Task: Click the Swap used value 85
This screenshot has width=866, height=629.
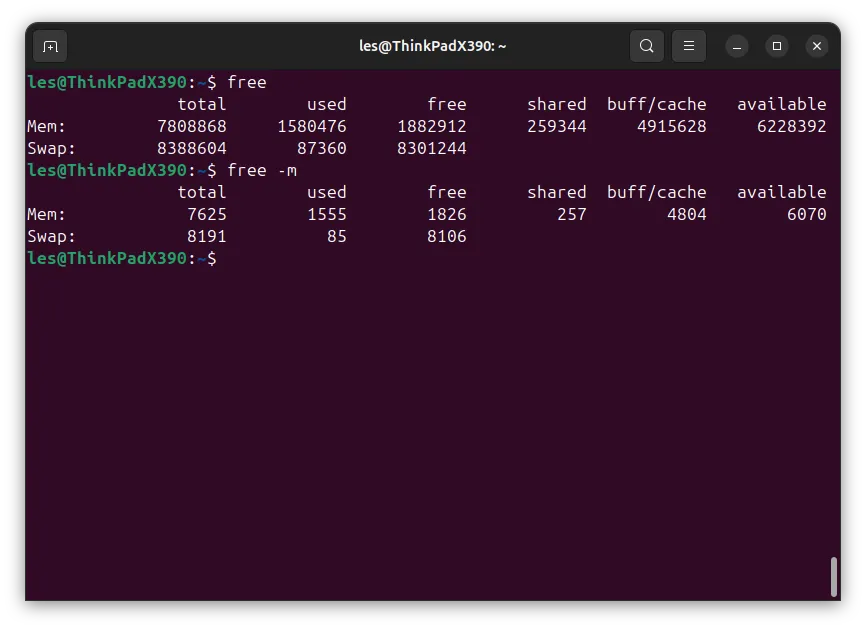Action: point(336,236)
